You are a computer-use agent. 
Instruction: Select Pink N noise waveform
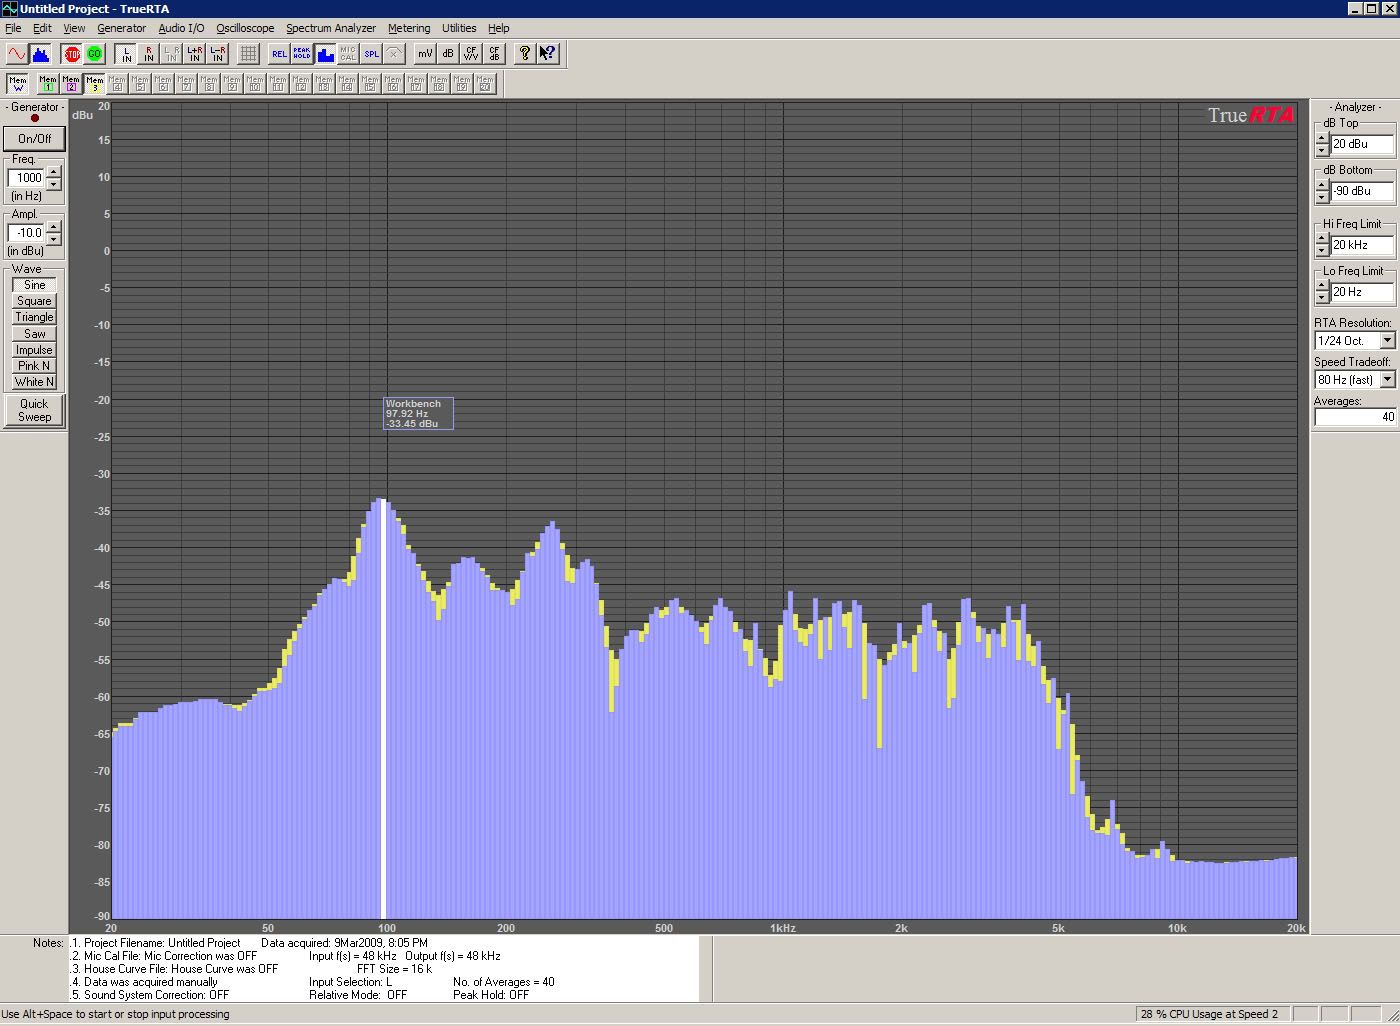pos(34,366)
